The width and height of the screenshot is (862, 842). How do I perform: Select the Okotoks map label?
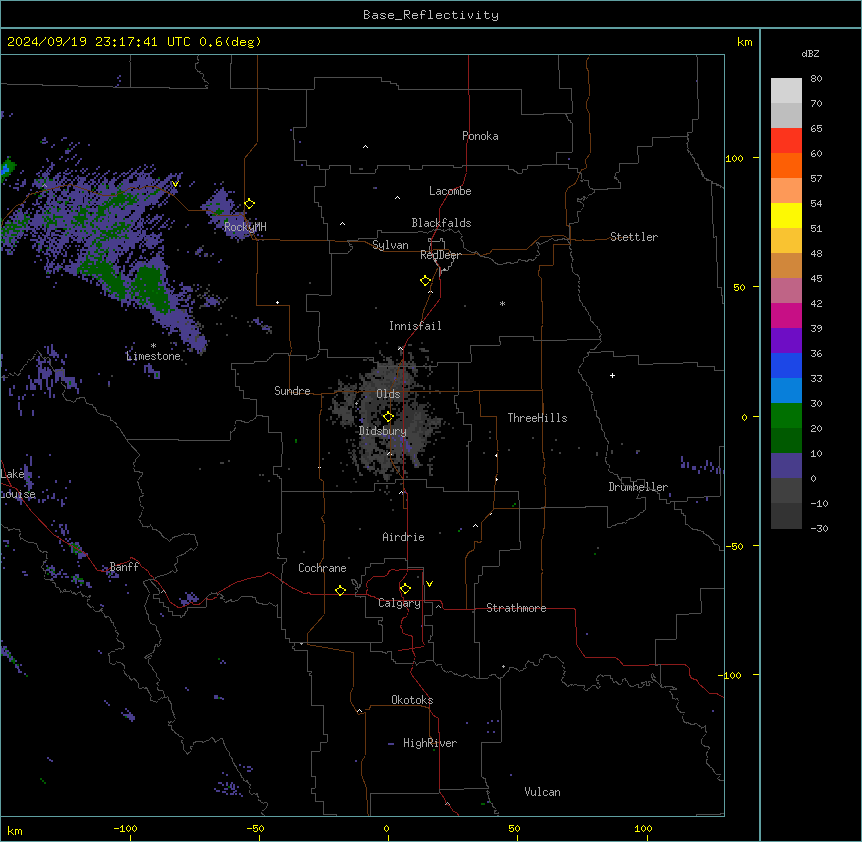[x=412, y=700]
